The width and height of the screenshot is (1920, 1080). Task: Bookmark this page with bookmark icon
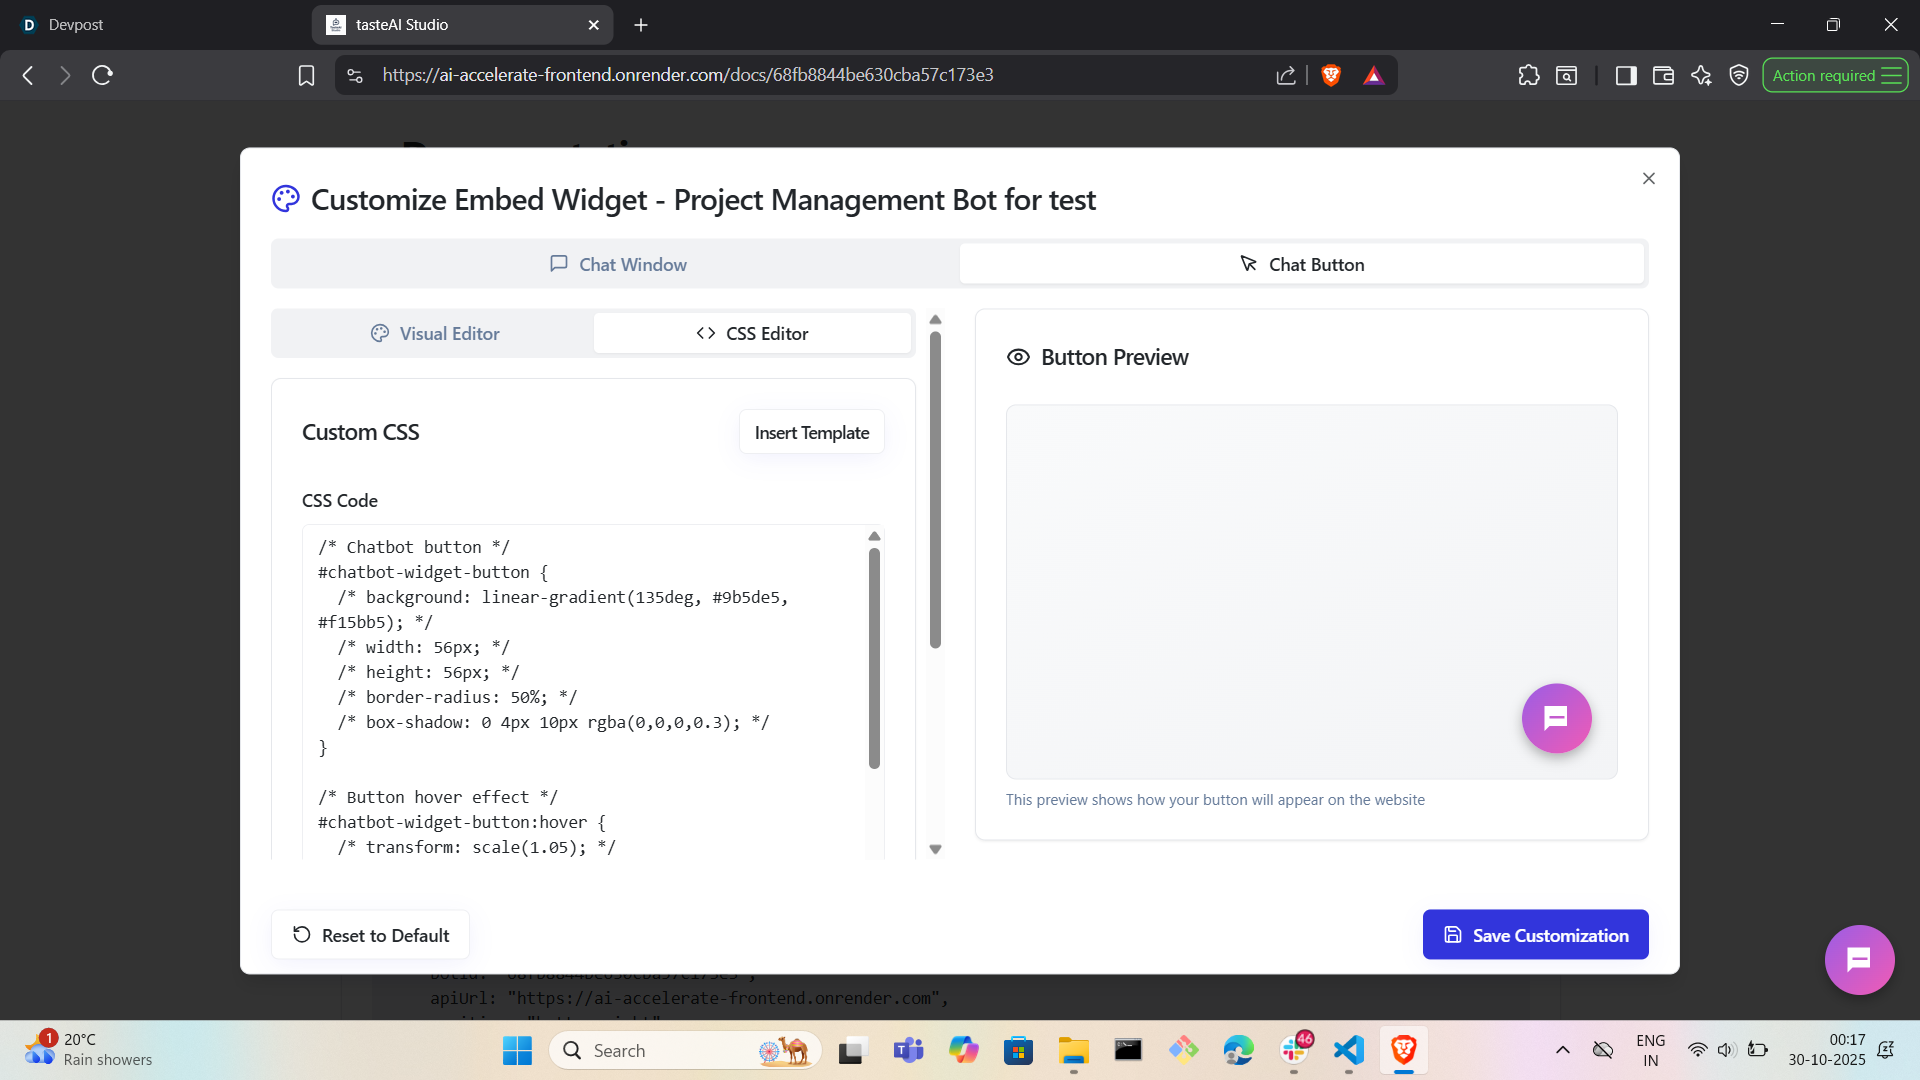(x=306, y=75)
